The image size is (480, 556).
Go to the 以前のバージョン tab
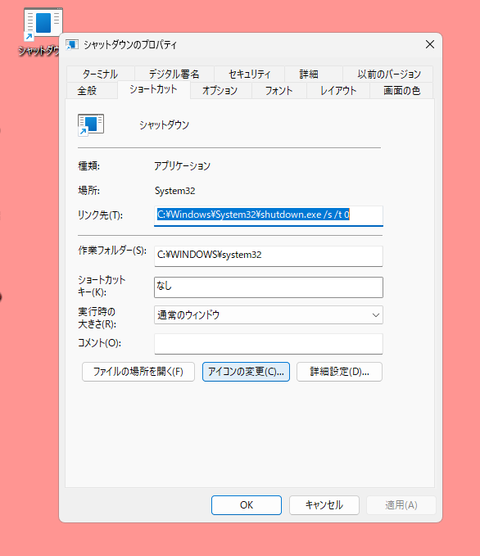coord(389,74)
